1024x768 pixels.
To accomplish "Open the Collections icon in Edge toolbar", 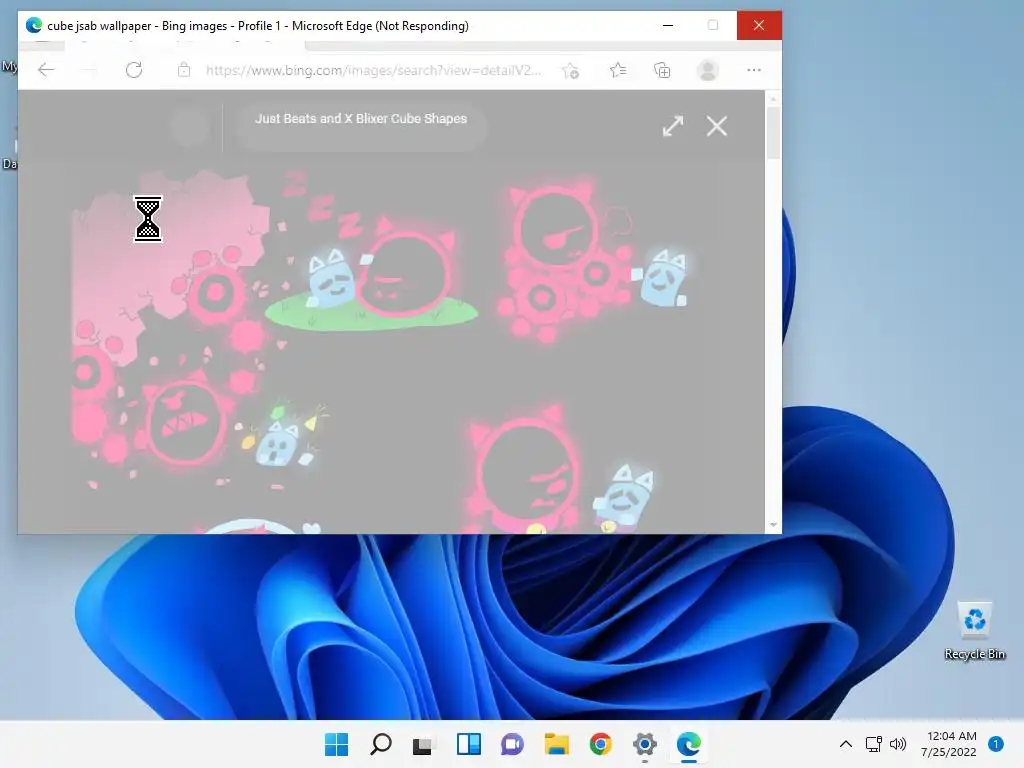I will [x=662, y=70].
